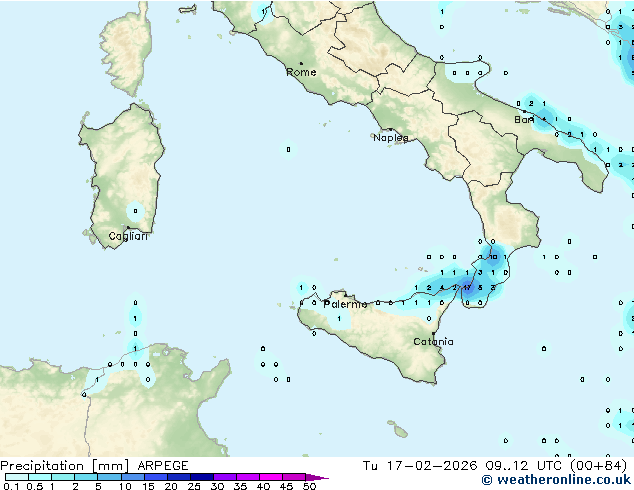Click the 17 mm value near Messina strait

coord(467,288)
